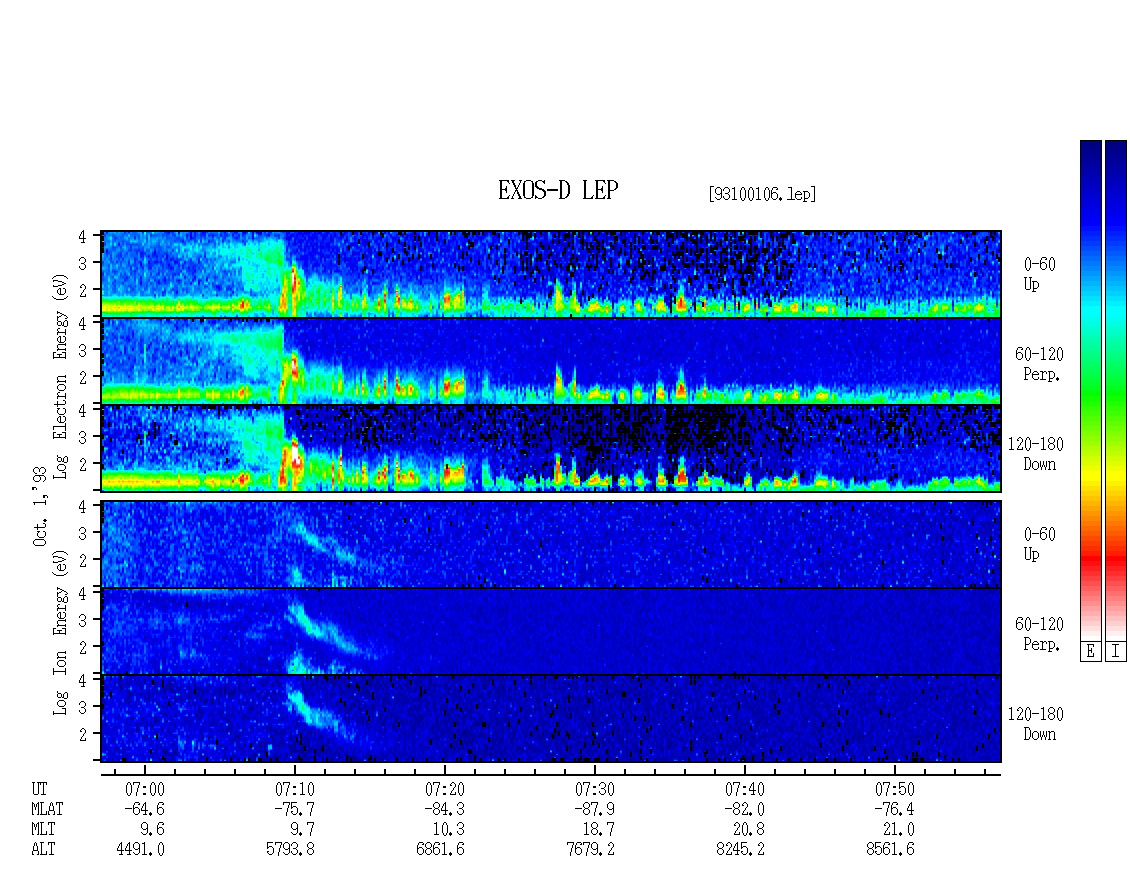Screen dimensions: 1130x875
Task: Click the altitude value 6861.6
Action: [440, 850]
